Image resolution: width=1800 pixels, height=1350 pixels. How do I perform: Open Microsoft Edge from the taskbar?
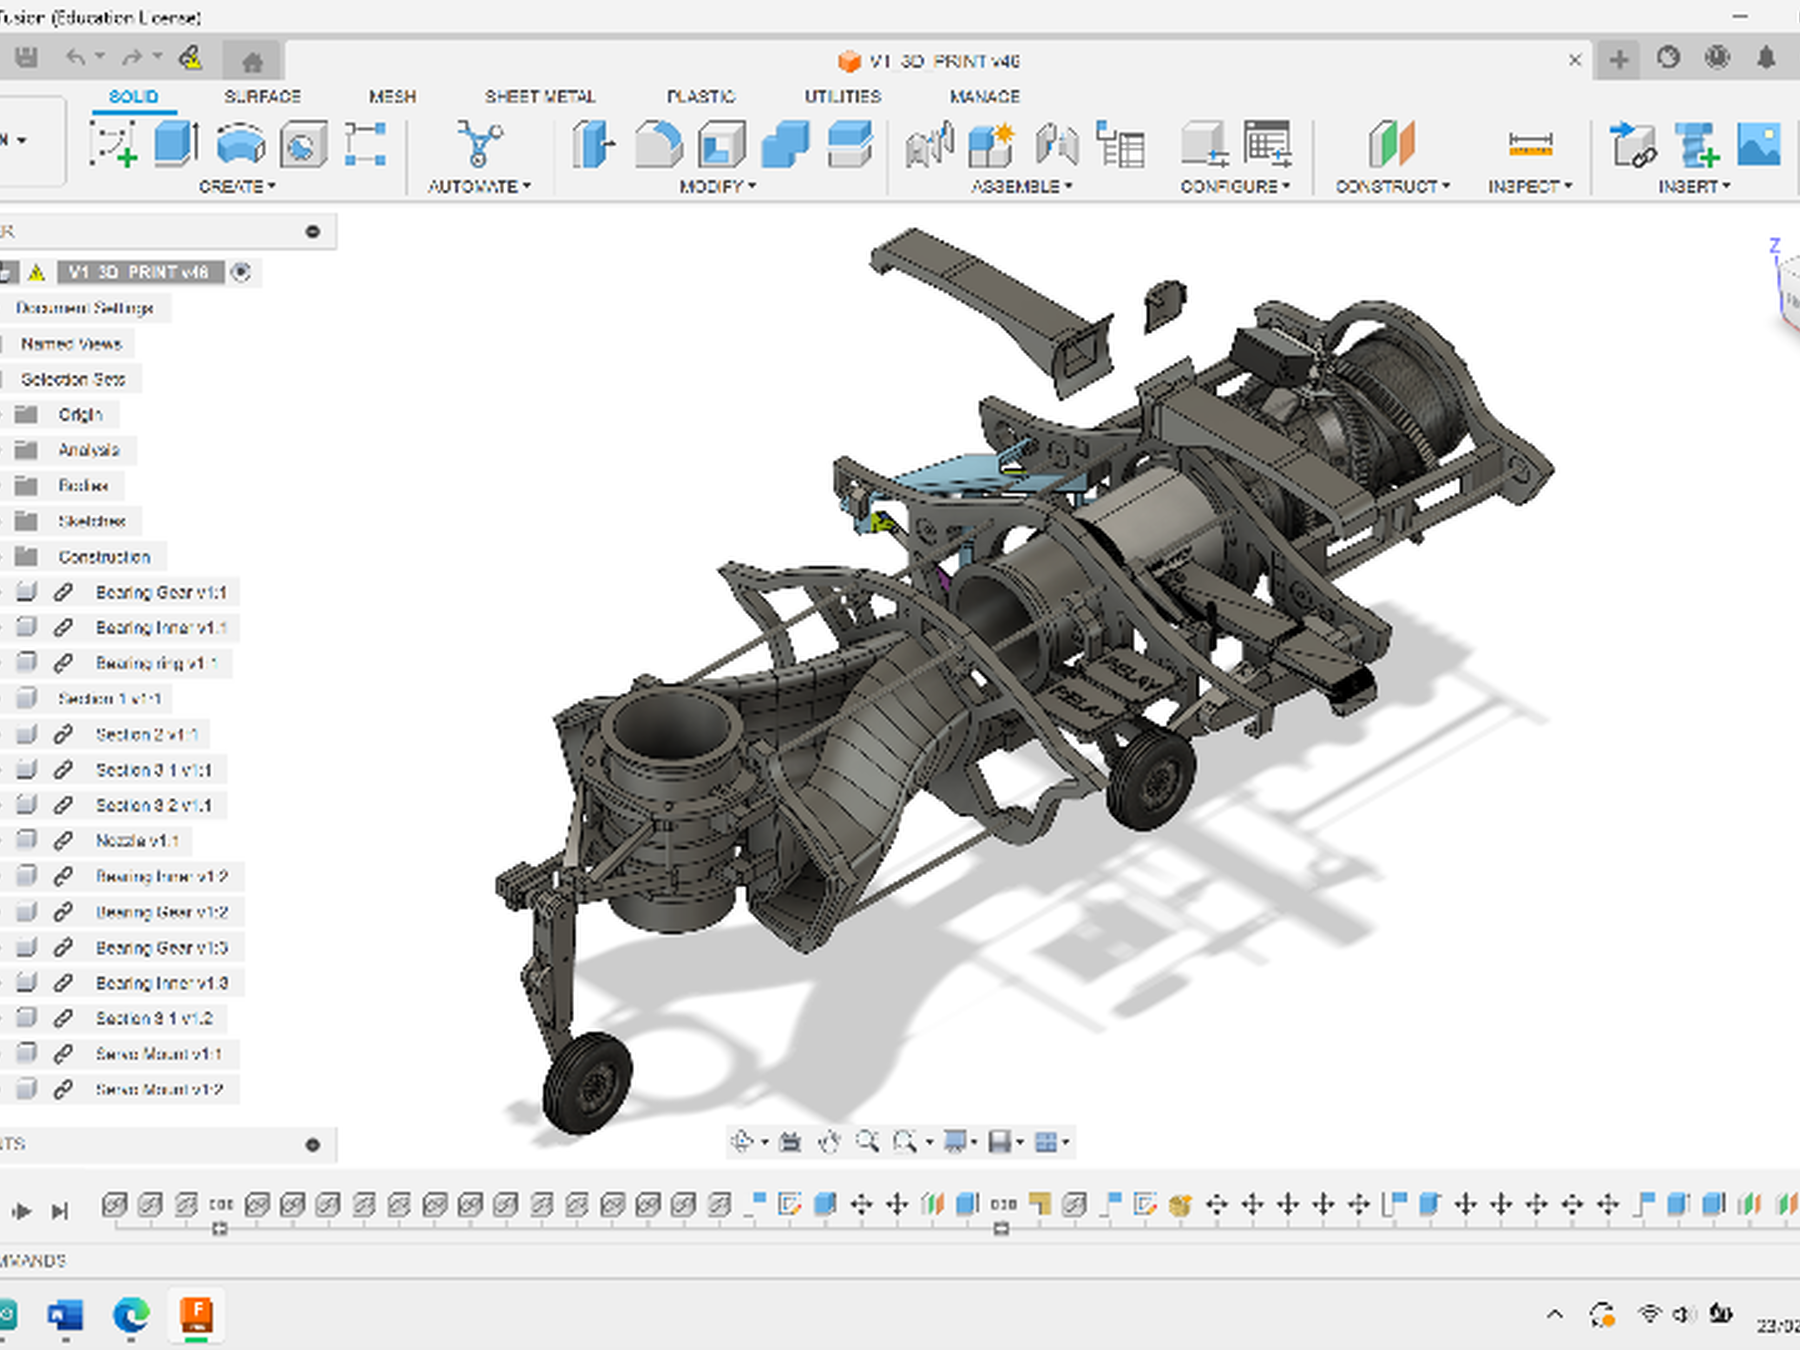pos(131,1315)
